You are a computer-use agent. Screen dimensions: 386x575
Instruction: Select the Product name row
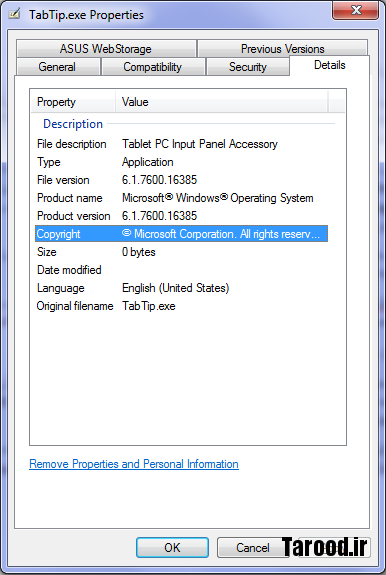coord(181,198)
